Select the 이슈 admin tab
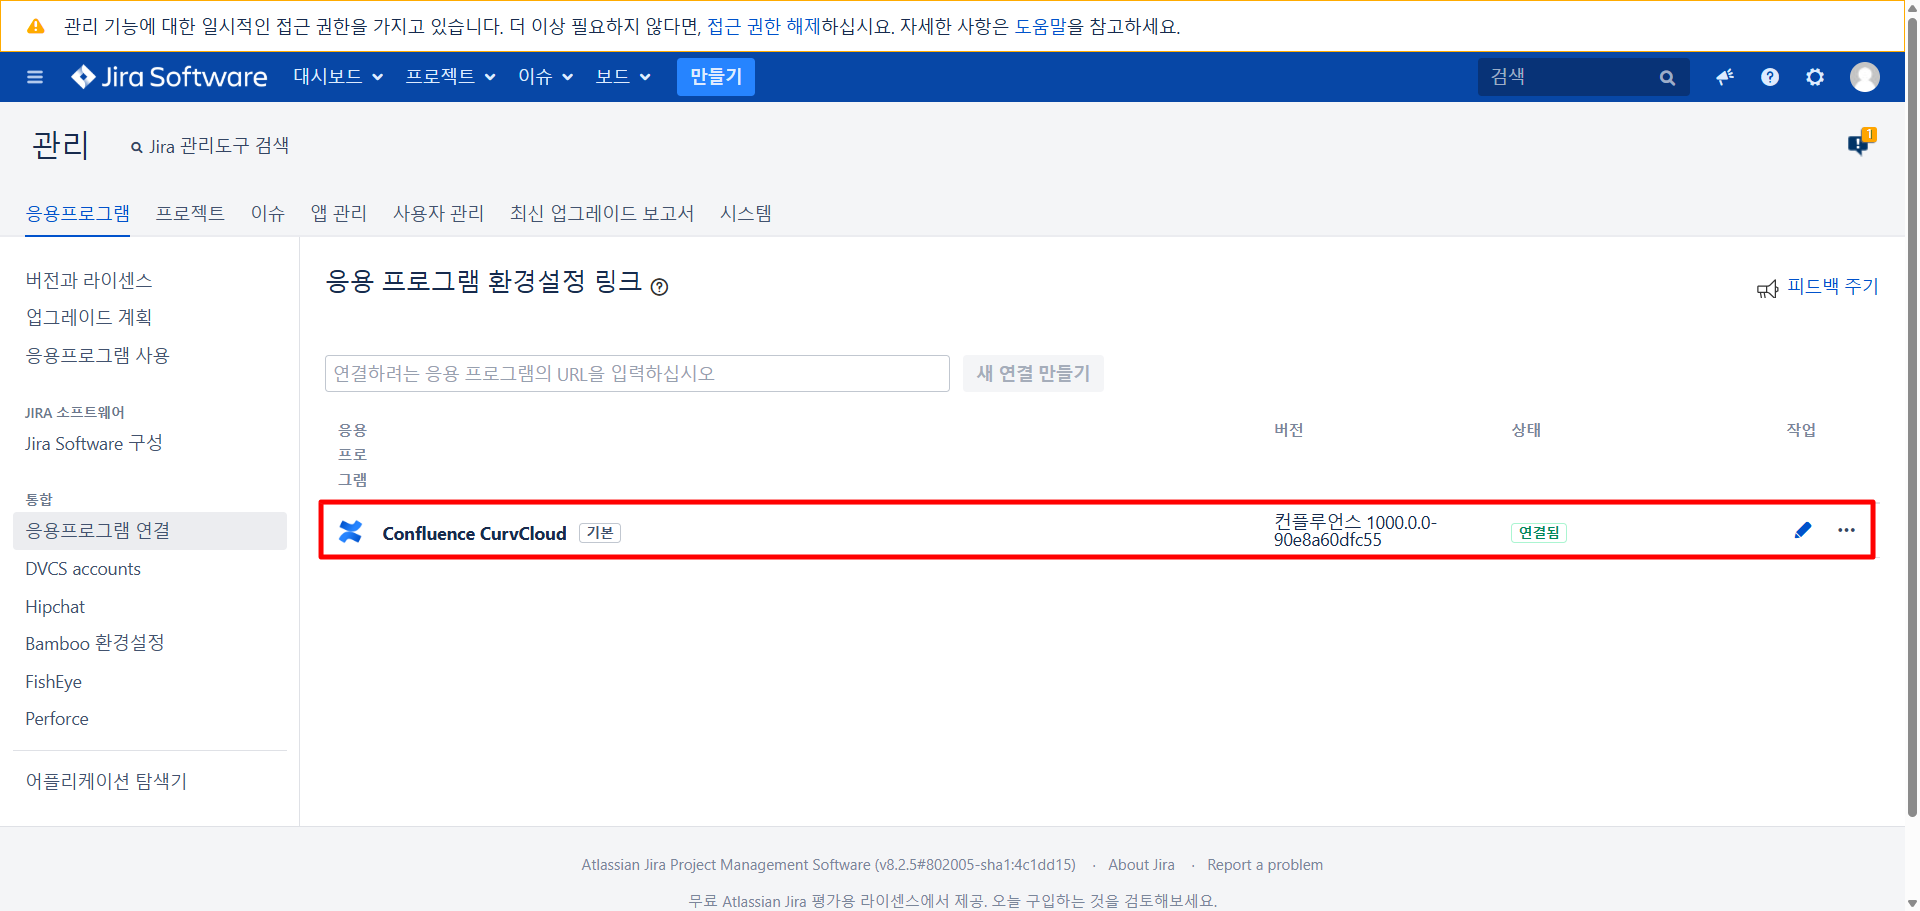This screenshot has width=1920, height=911. point(268,213)
